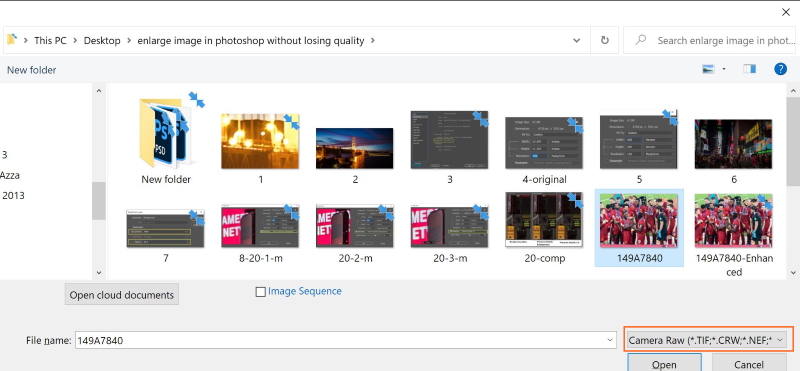Expand the Camera Raw file type dropdown

point(709,340)
